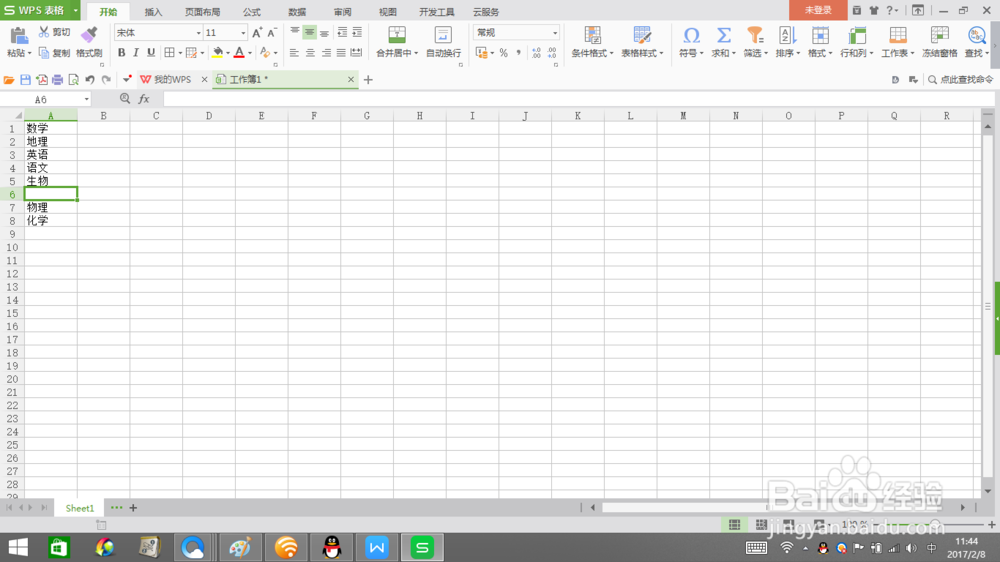This screenshot has height=562, width=1000.
Task: Toggle Underline formatting
Action: point(151,53)
